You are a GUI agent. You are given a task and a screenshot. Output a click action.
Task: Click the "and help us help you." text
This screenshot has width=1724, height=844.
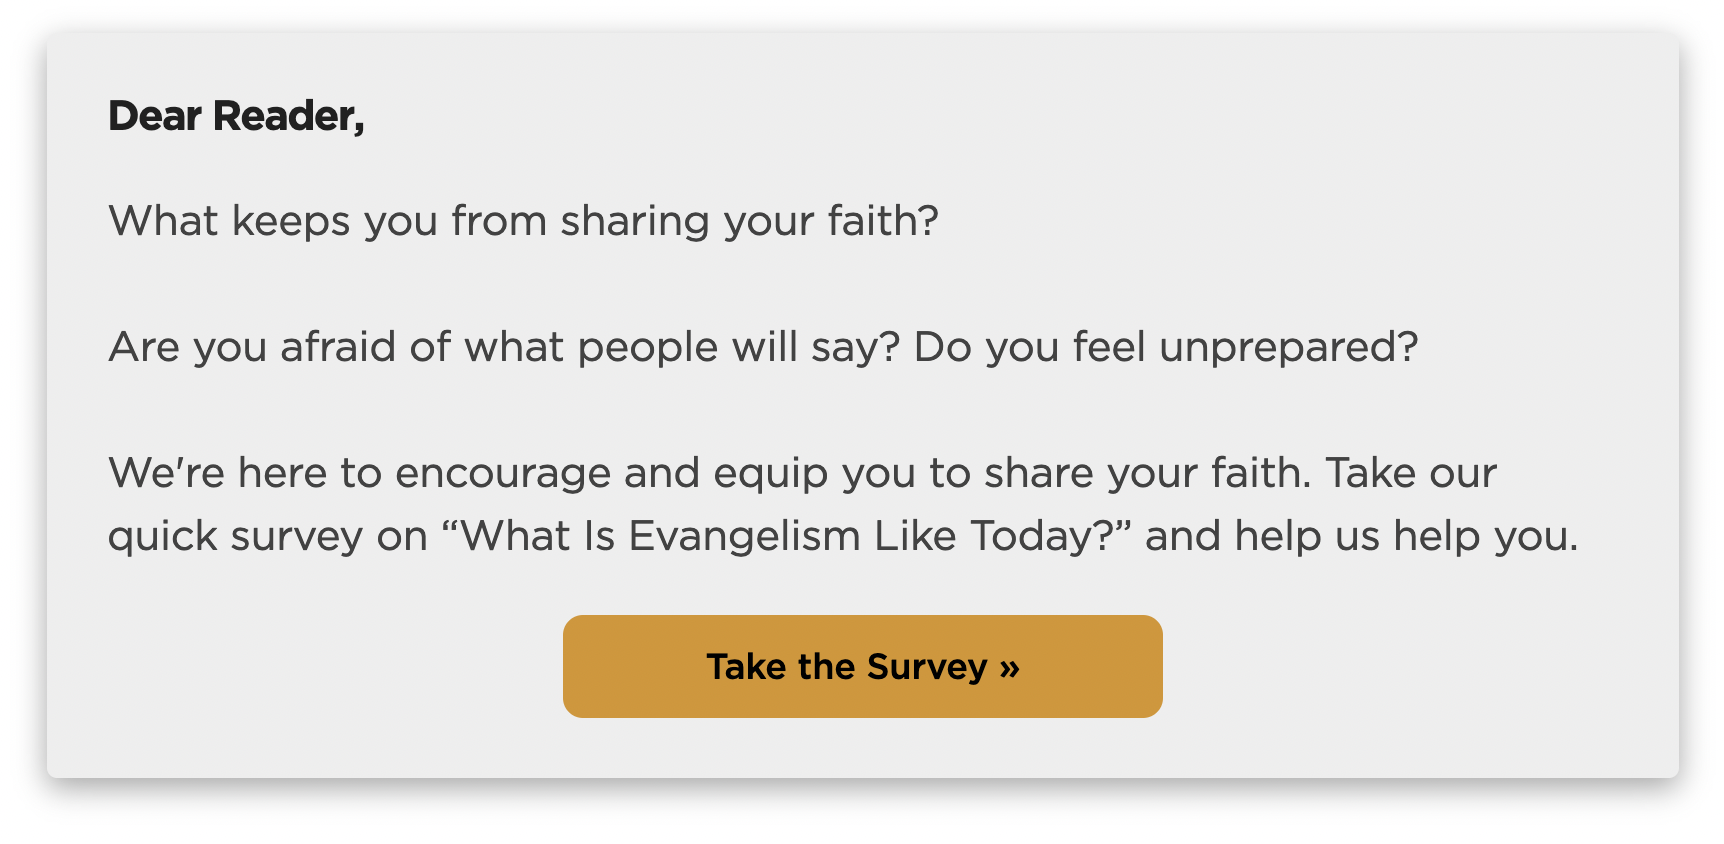pyautogui.click(x=1361, y=536)
